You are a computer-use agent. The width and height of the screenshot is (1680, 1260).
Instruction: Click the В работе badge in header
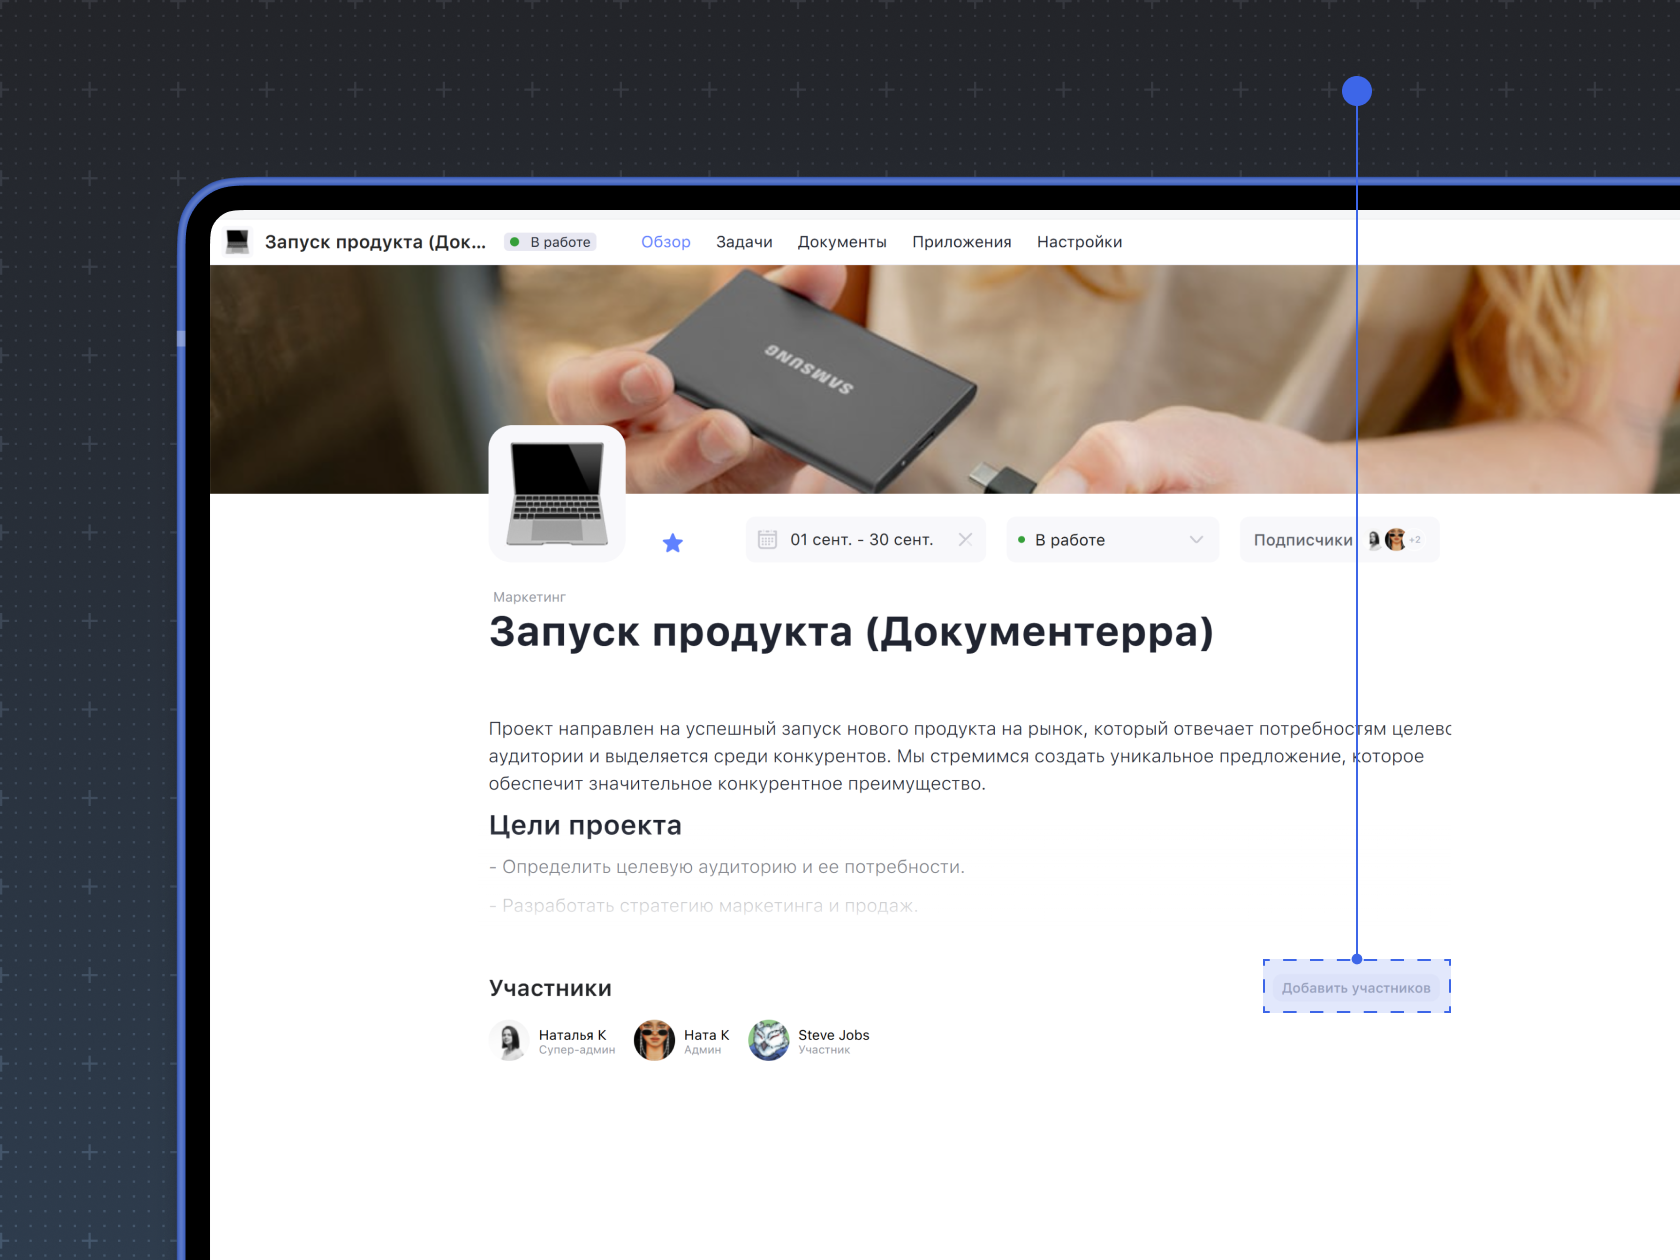551,242
